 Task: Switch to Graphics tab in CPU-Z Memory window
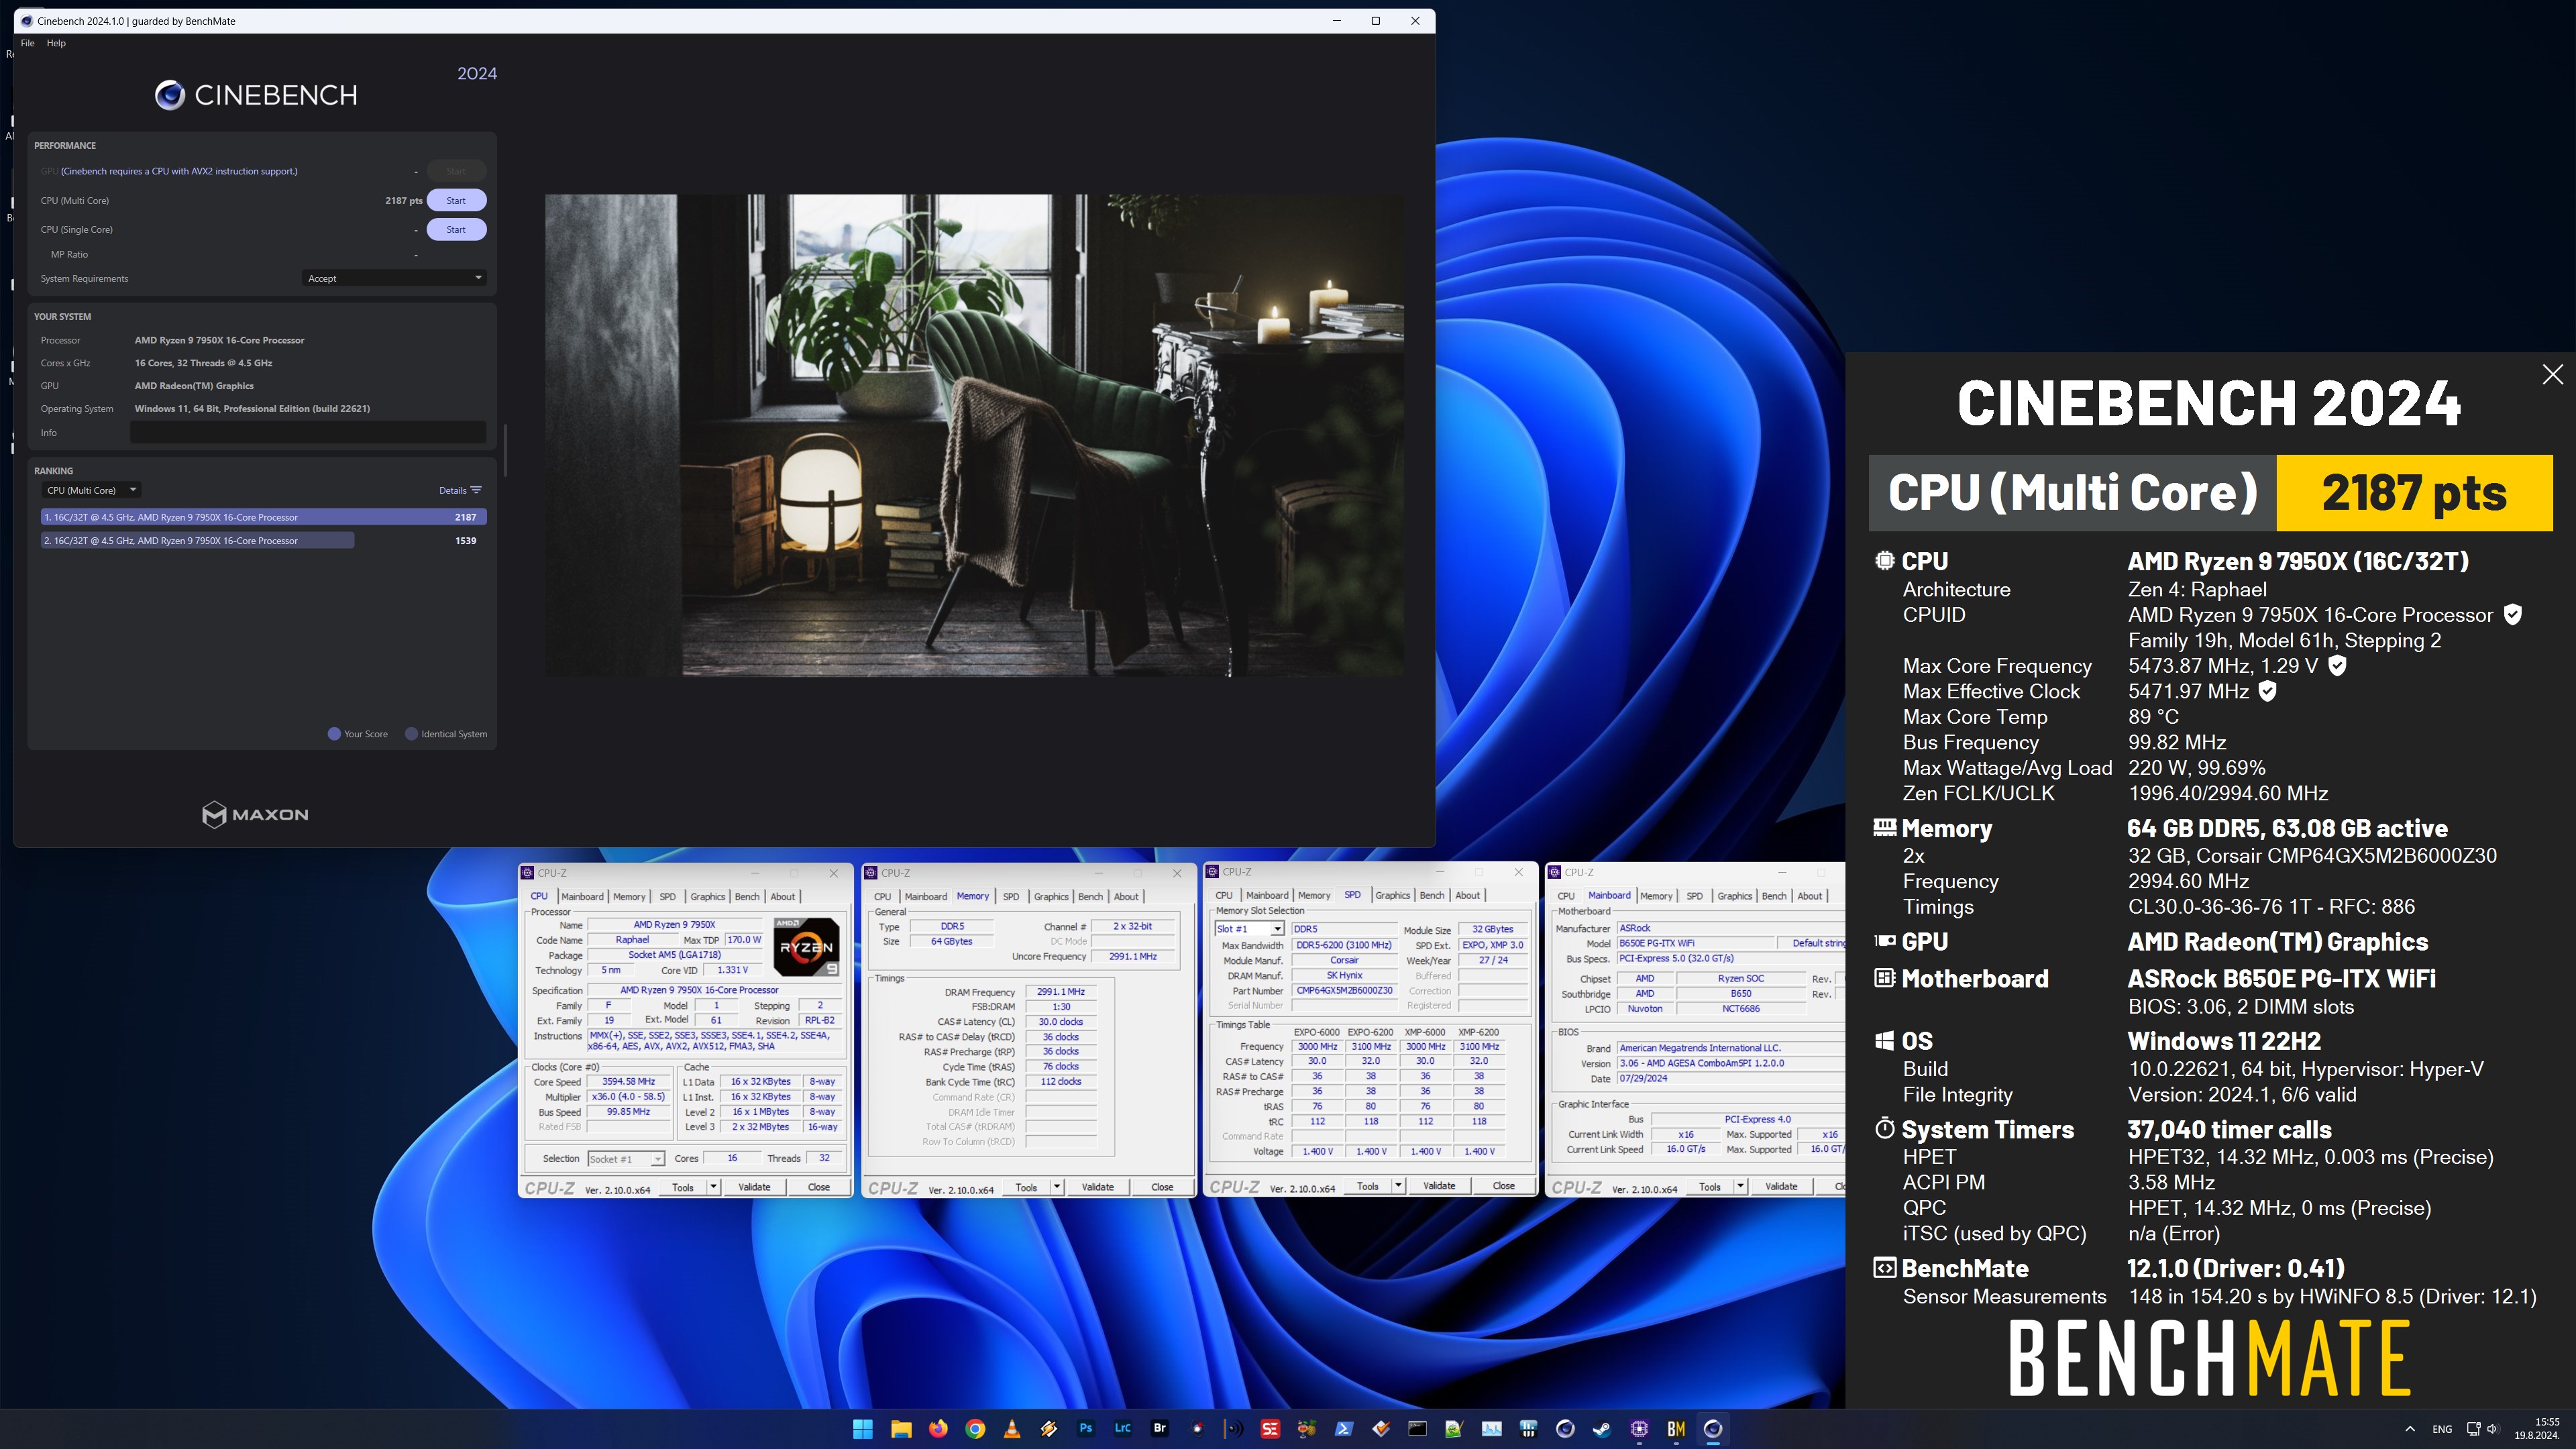[x=1051, y=897]
